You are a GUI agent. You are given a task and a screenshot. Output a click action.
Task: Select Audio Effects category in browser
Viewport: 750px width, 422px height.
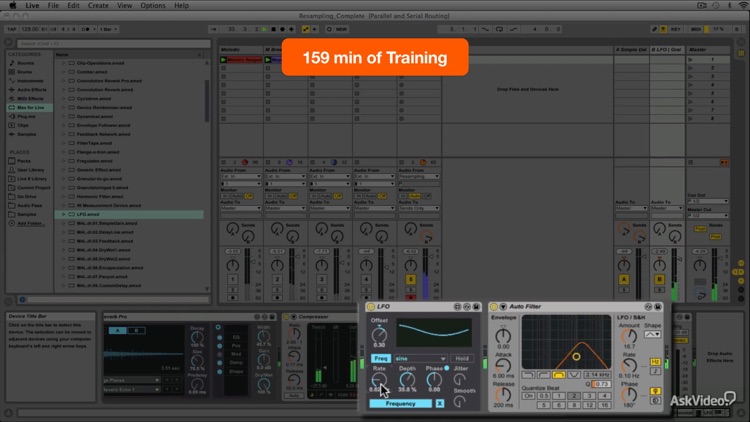pyautogui.click(x=28, y=89)
